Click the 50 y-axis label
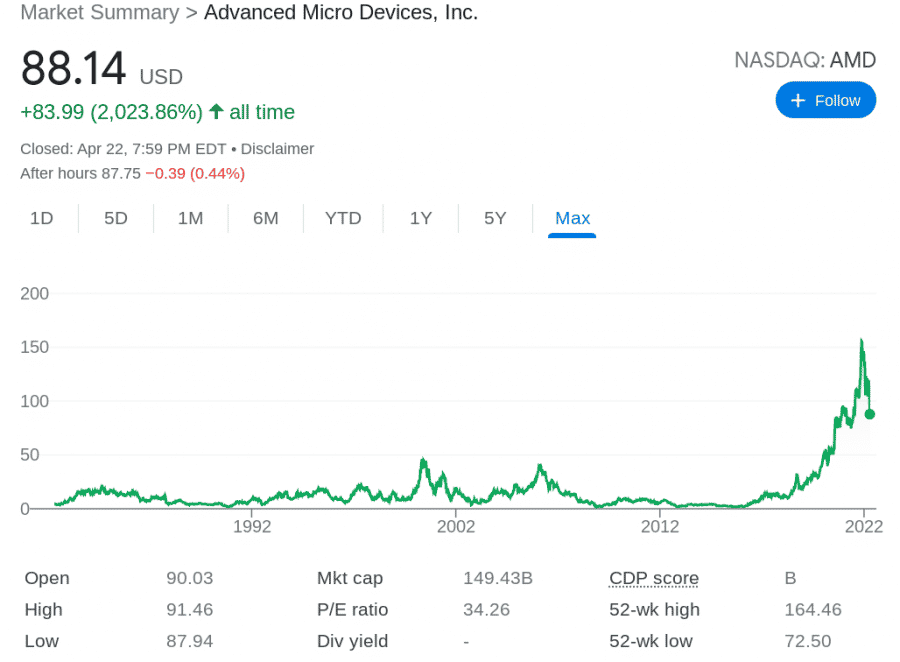900x662 pixels. tap(30, 455)
